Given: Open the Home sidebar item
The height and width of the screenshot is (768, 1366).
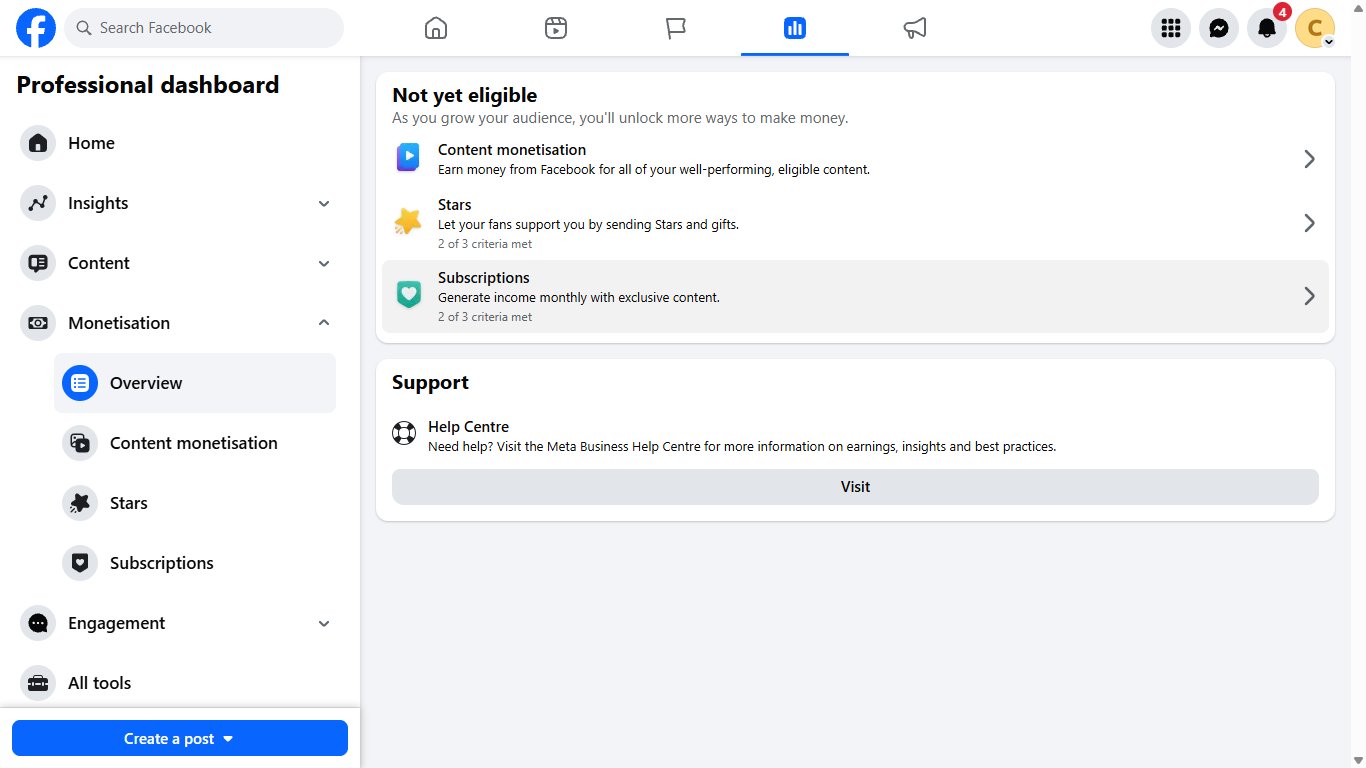Looking at the screenshot, I should [x=180, y=143].
